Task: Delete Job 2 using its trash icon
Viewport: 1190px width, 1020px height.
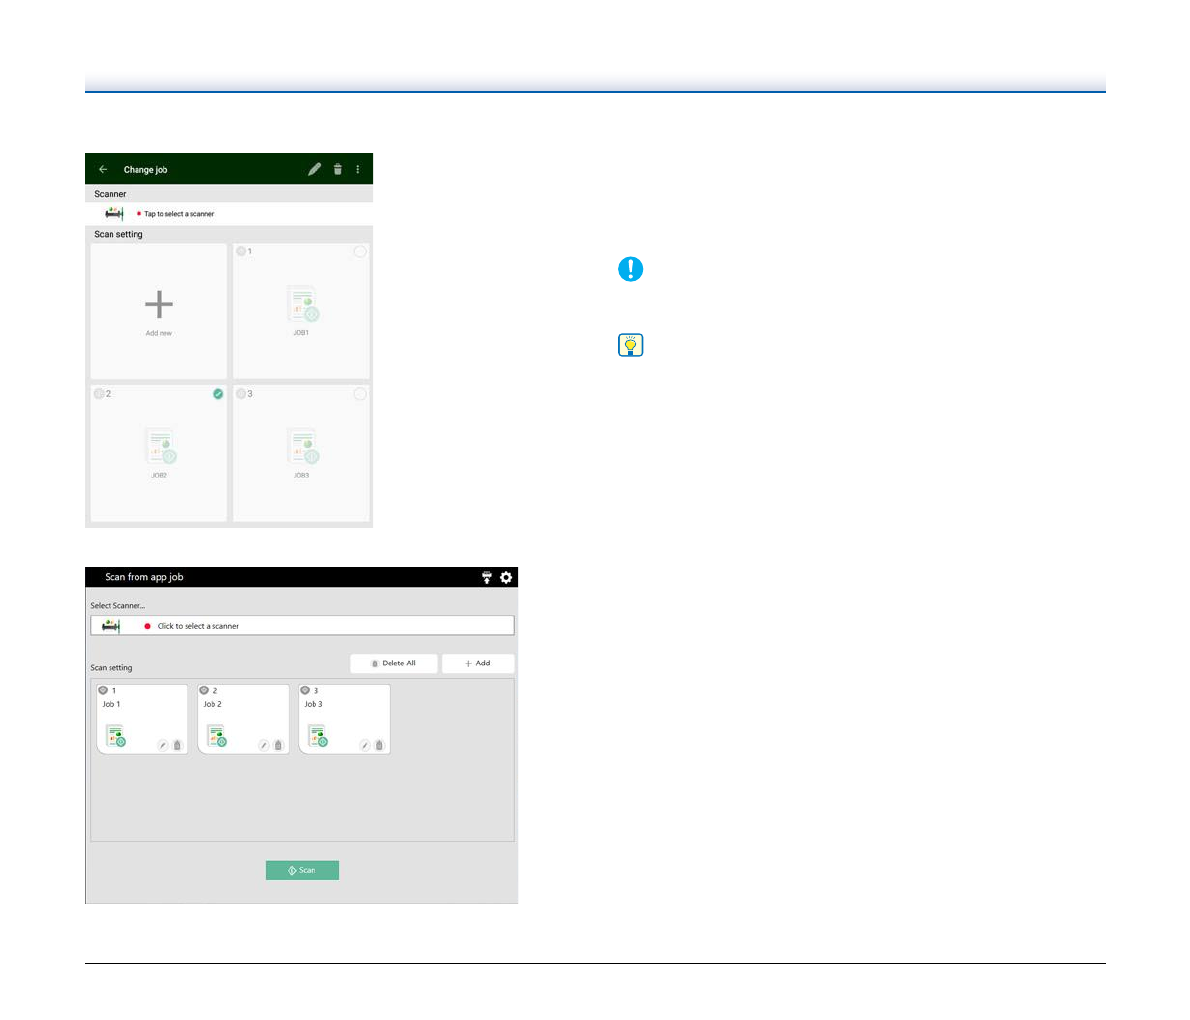Action: pos(278,745)
